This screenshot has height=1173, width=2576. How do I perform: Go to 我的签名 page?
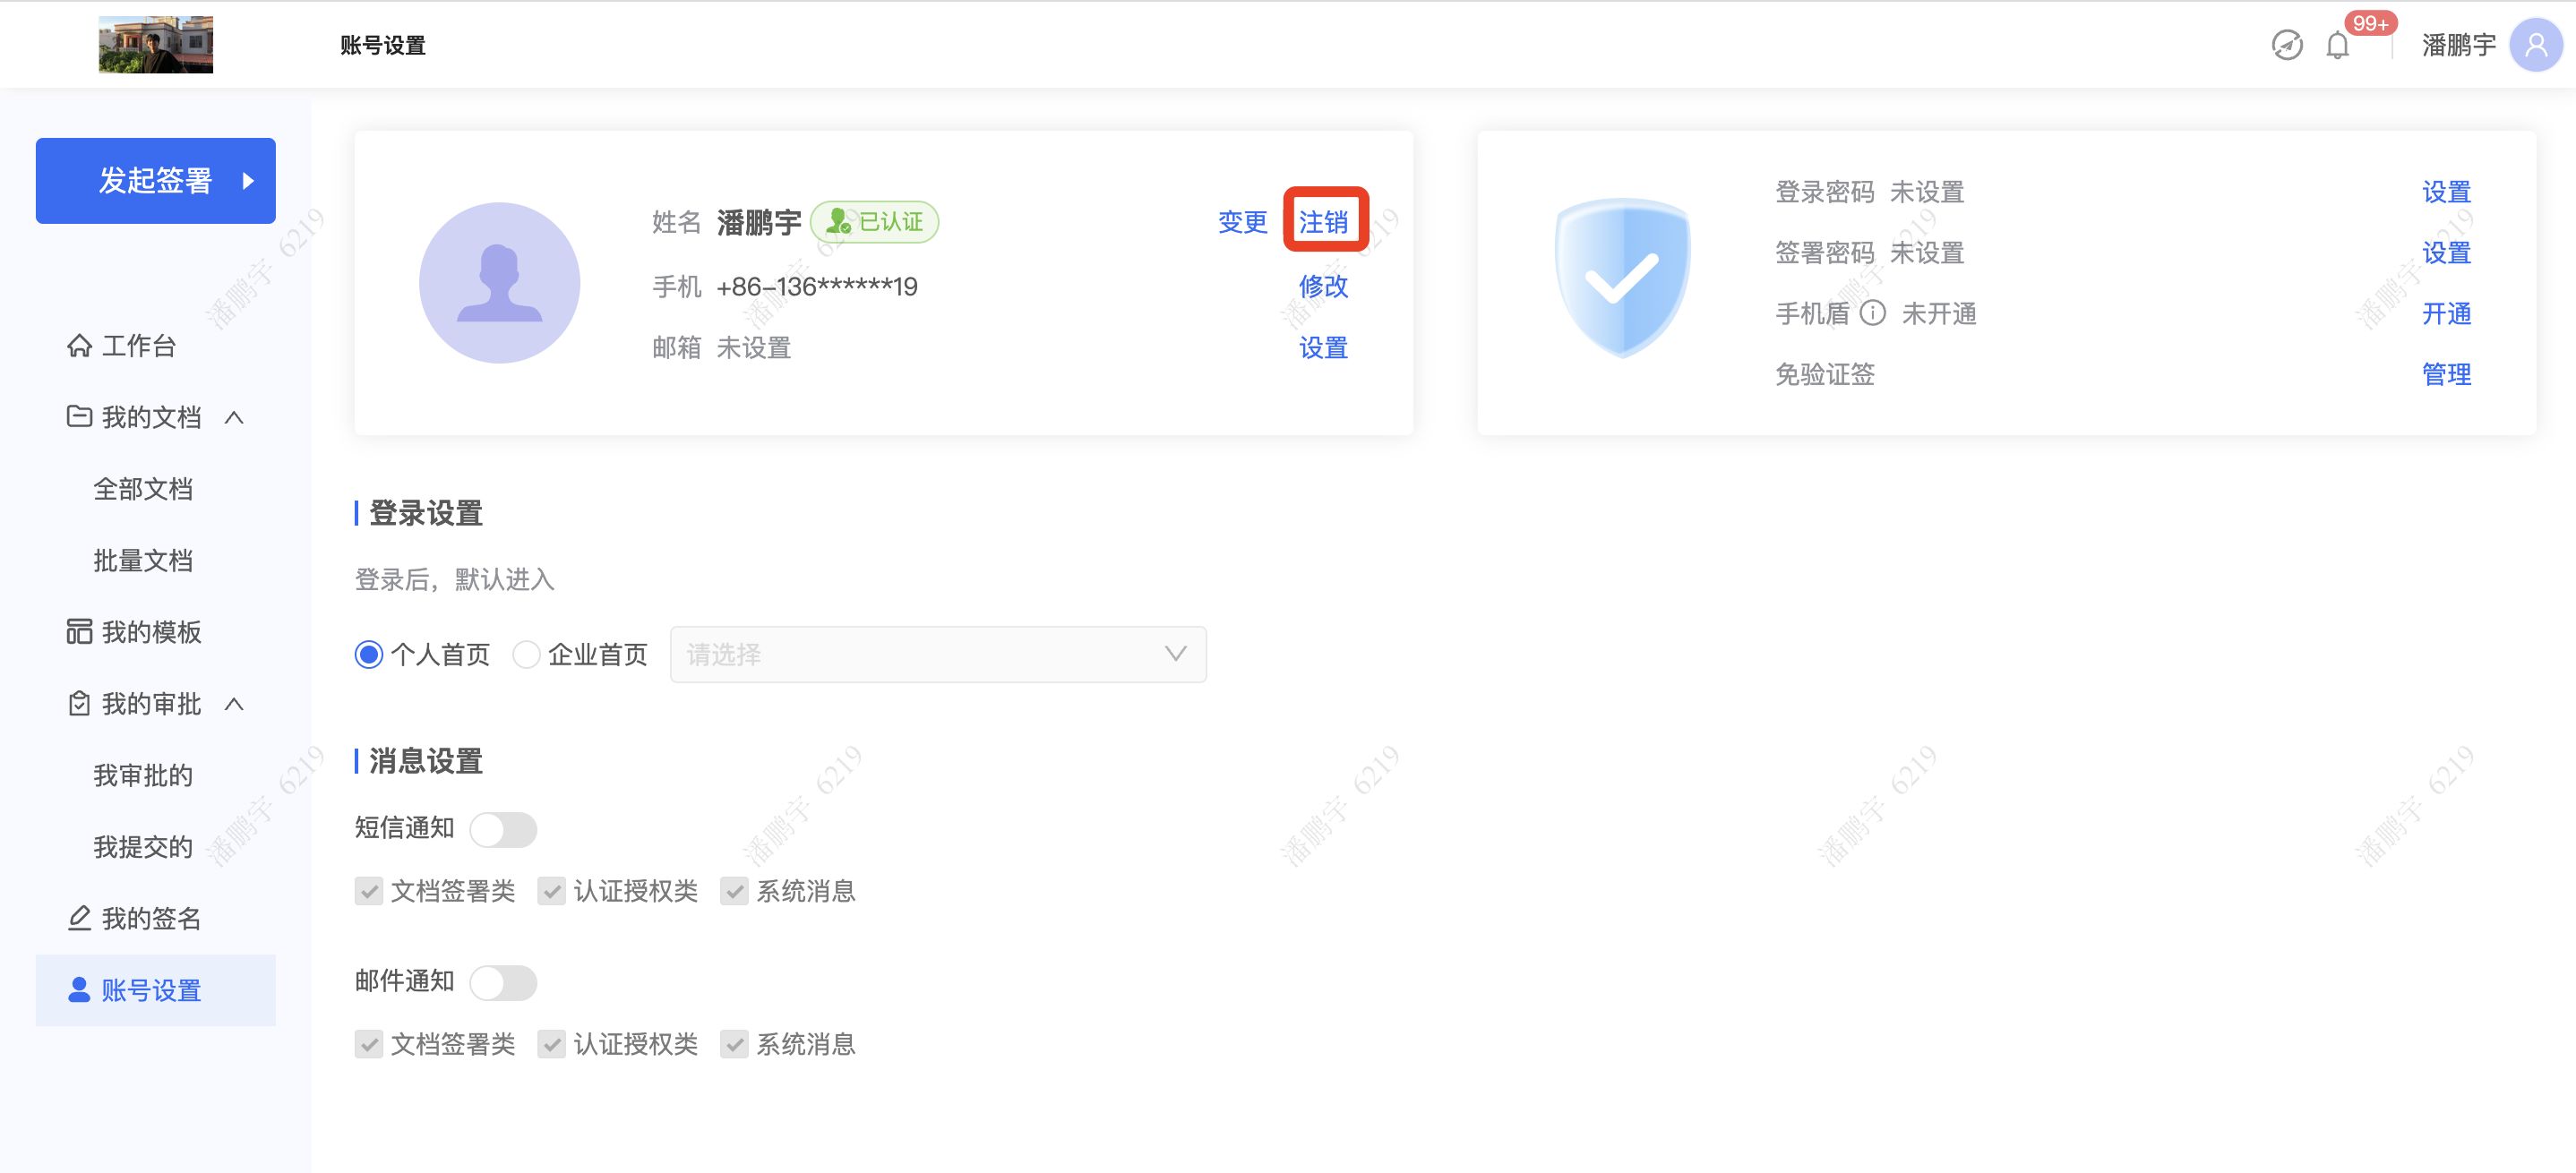point(152,918)
